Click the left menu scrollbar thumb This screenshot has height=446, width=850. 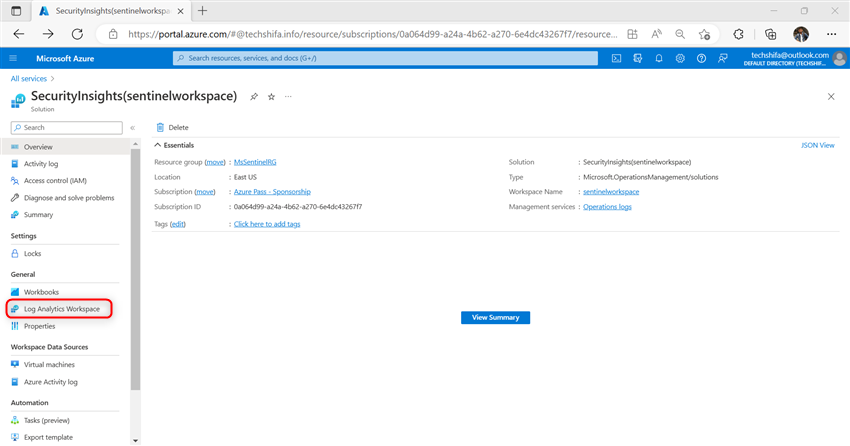pos(136,269)
